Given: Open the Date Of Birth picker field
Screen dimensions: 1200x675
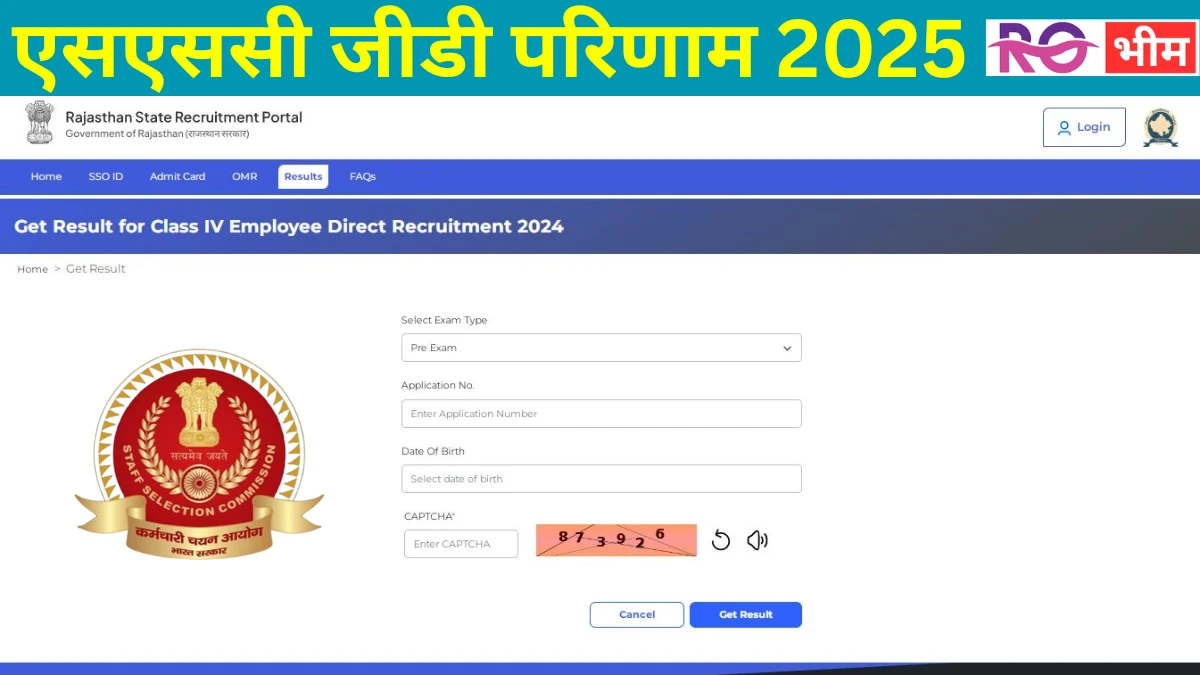Looking at the screenshot, I should [601, 479].
